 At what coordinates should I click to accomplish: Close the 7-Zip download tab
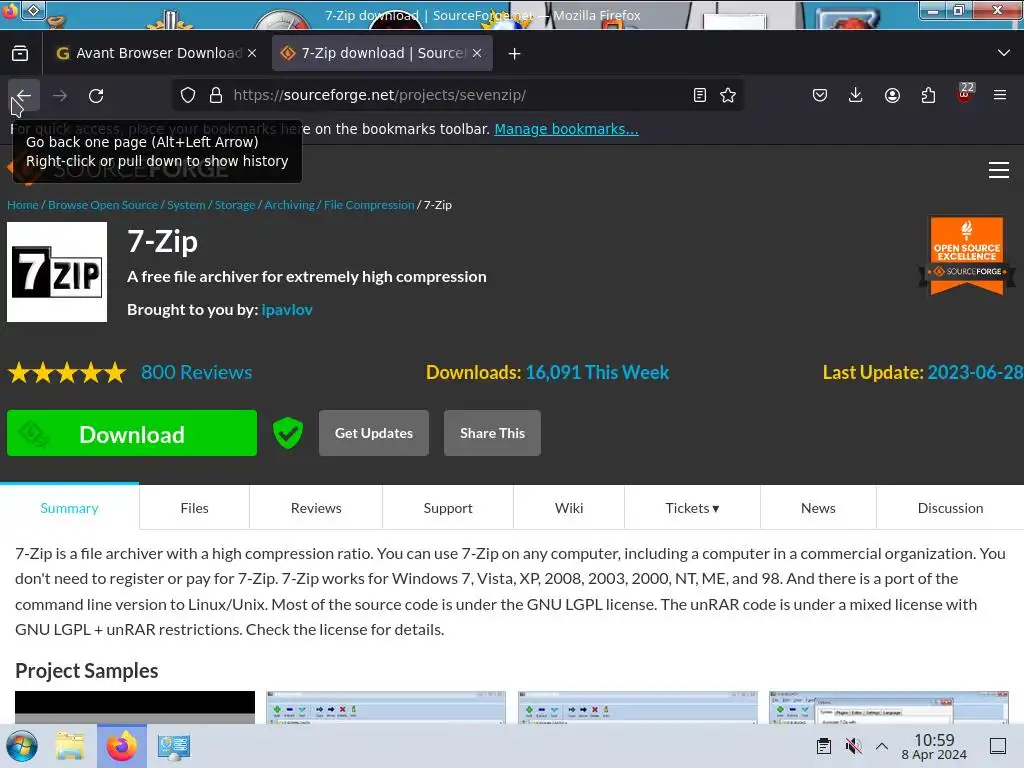477,53
